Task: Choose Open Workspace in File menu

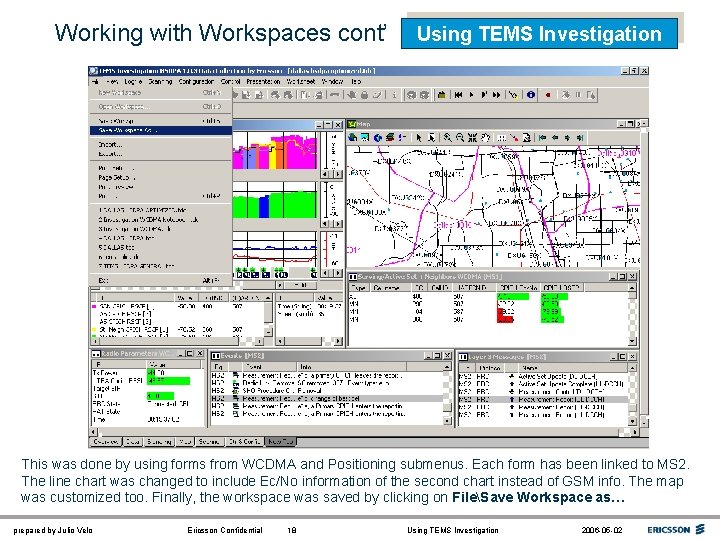Action: point(161,107)
